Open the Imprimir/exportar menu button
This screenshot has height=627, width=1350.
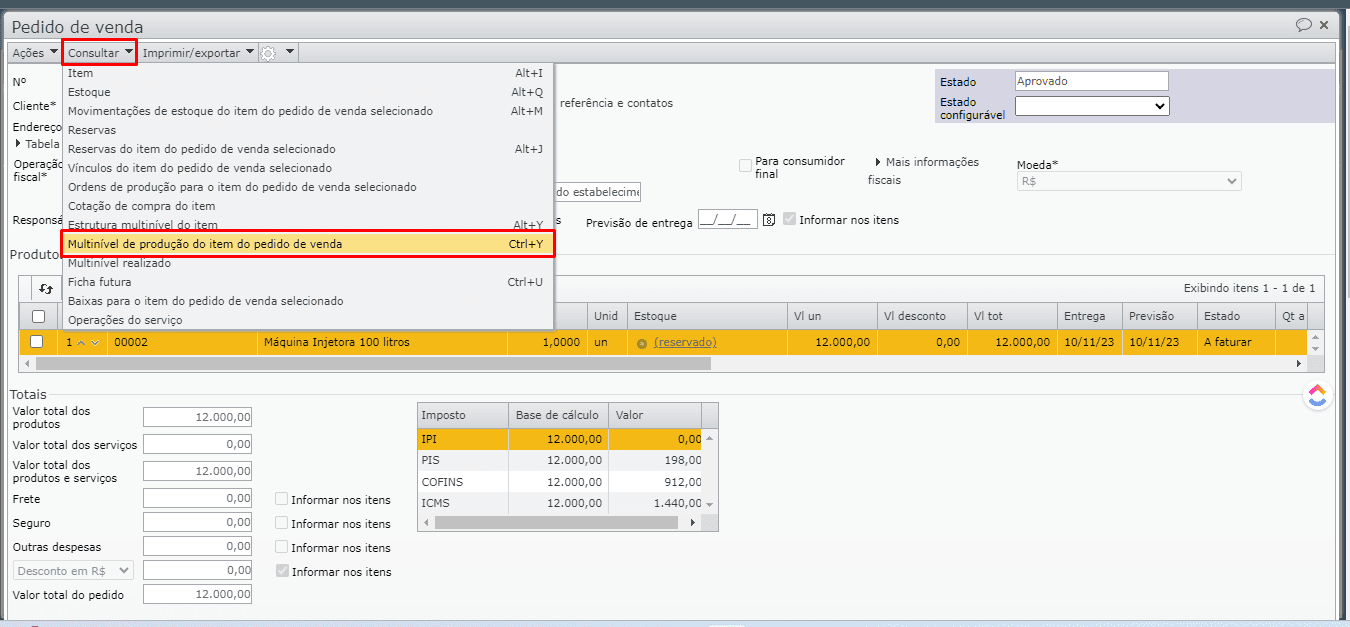click(x=198, y=52)
